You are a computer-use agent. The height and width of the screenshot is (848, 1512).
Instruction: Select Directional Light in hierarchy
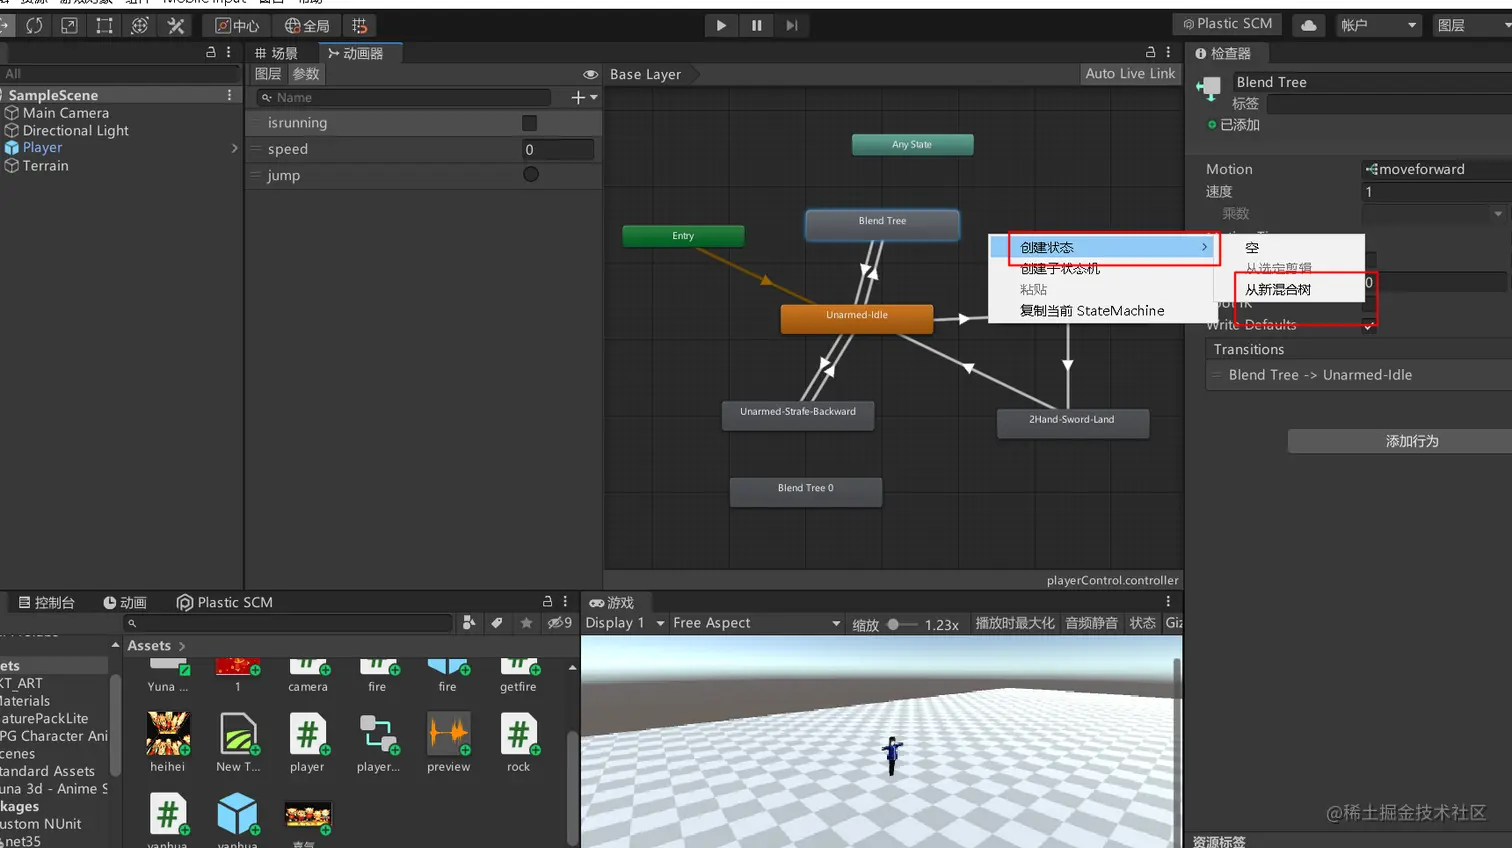76,130
